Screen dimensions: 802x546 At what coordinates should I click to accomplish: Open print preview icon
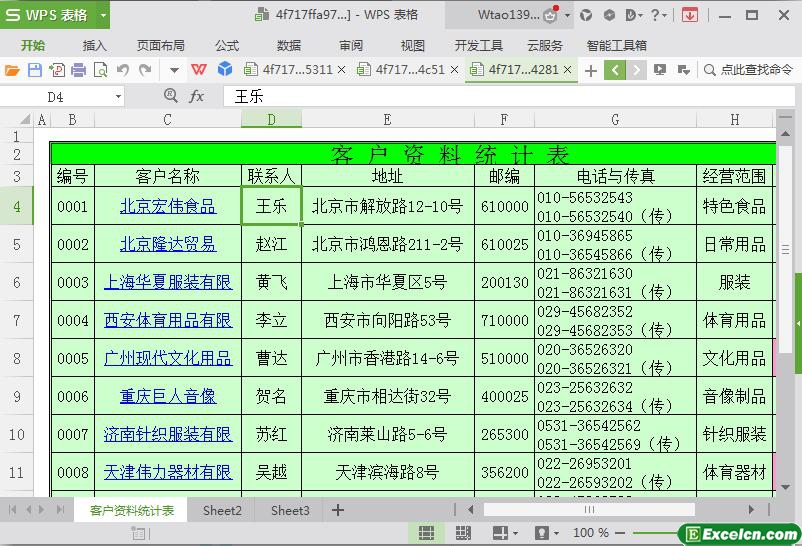click(x=101, y=70)
